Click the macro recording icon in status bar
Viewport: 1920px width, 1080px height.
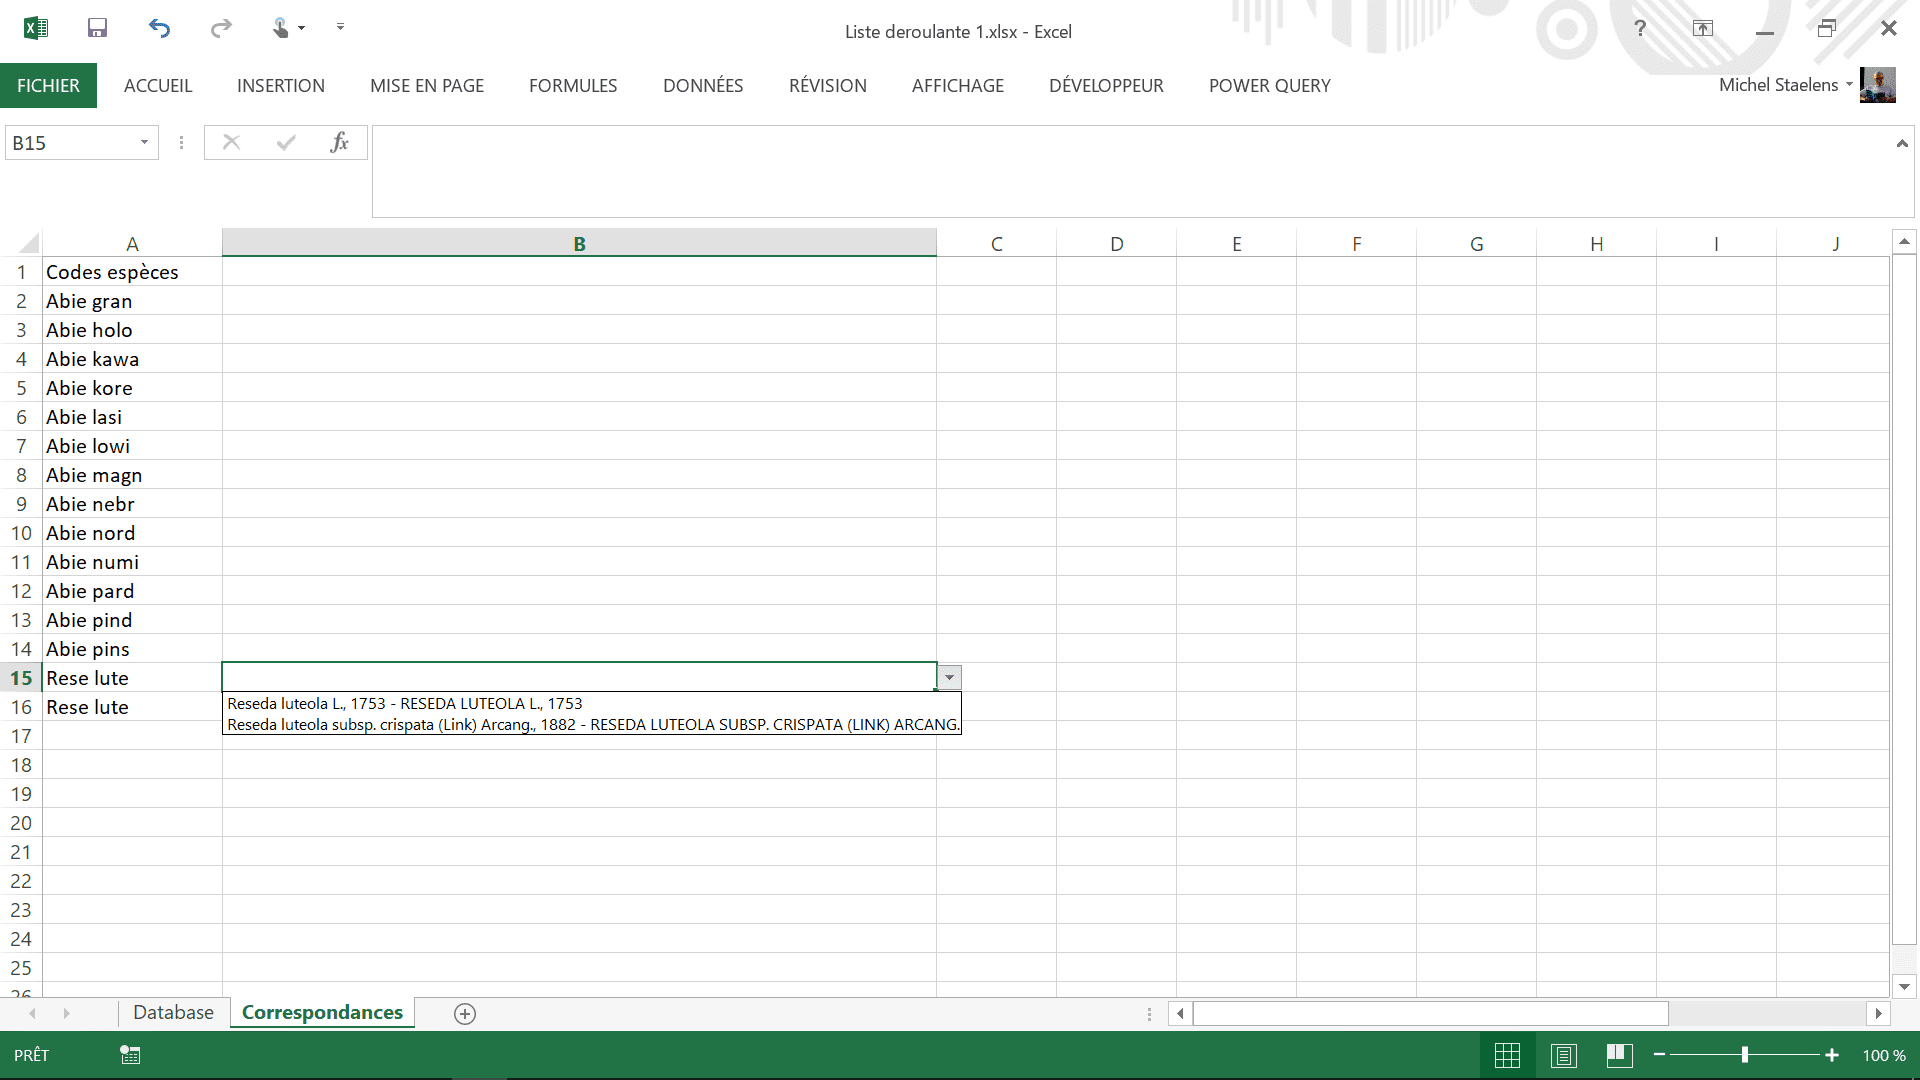130,1055
